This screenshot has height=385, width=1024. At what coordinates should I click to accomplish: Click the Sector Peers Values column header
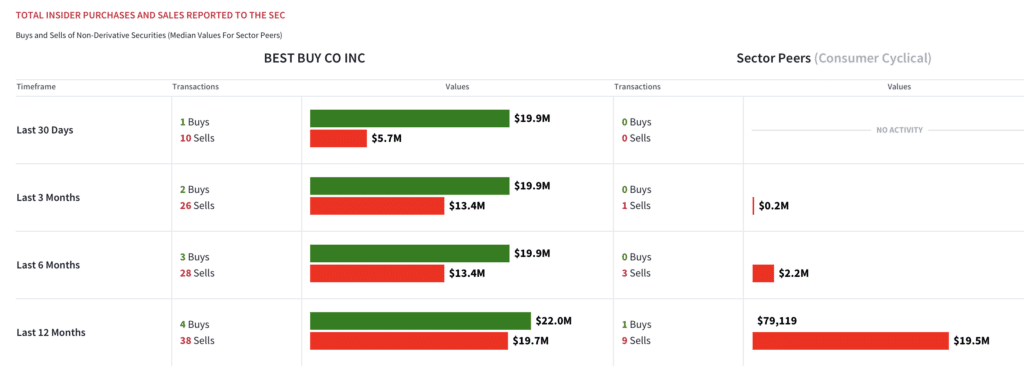[899, 86]
